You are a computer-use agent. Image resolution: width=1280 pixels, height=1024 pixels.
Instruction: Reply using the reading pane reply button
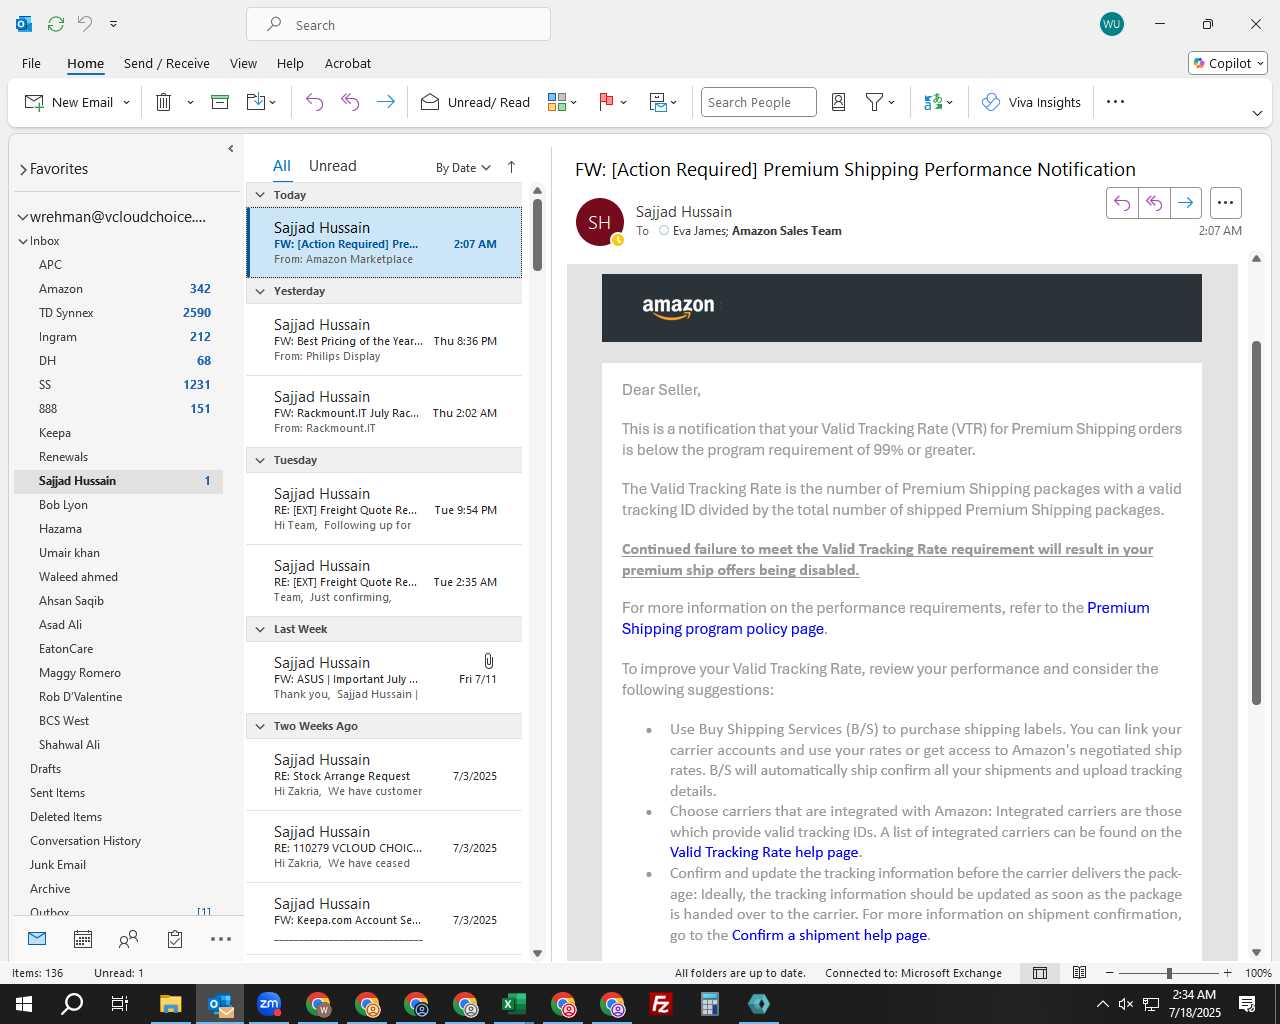[x=1122, y=203]
